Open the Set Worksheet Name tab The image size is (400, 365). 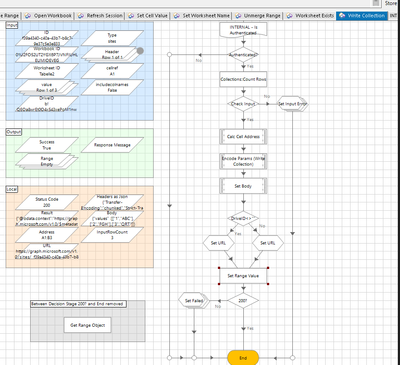point(202,16)
